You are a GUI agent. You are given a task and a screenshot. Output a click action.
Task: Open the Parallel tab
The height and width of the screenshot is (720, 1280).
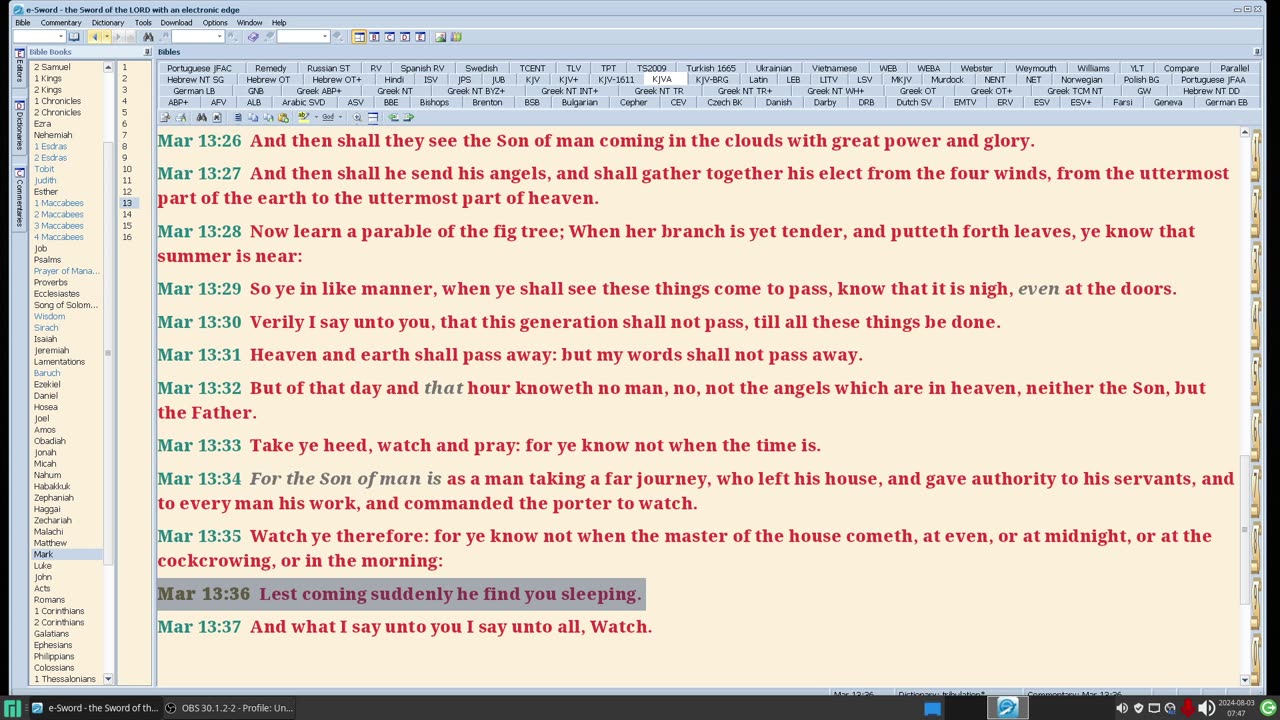[x=1234, y=69]
